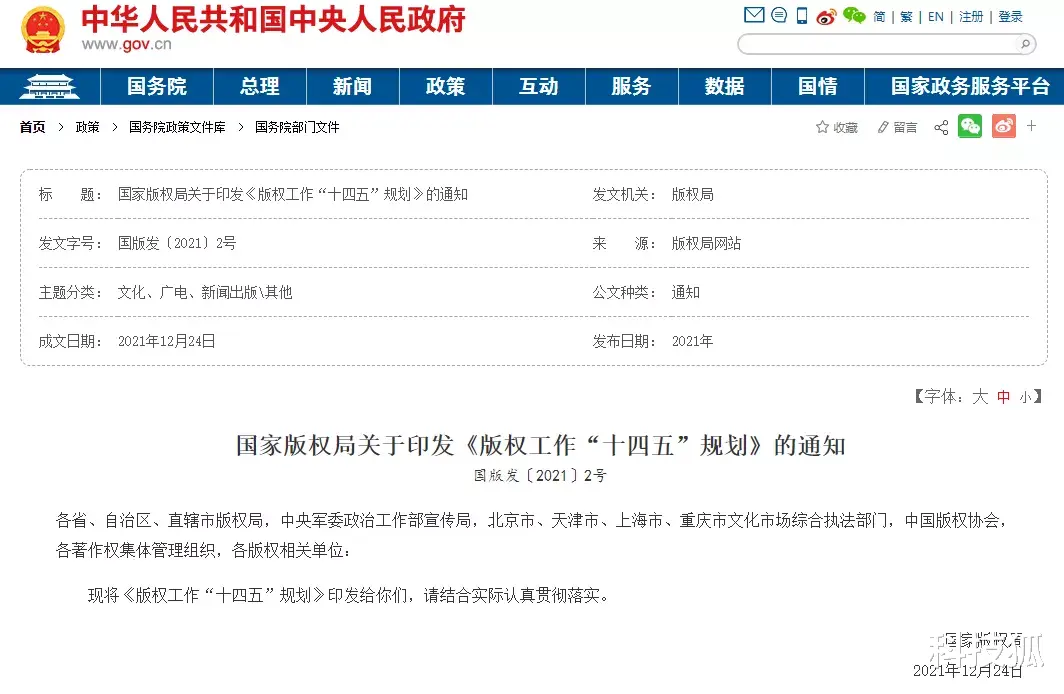The width and height of the screenshot is (1064, 694).
Task: Open the 数据 section tab
Action: click(x=725, y=87)
